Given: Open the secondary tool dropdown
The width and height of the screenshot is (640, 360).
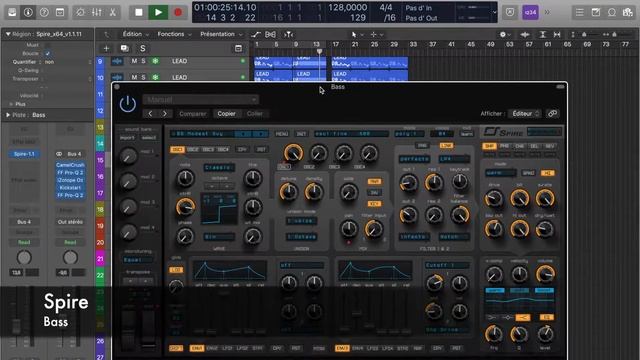Looking at the screenshot, I should click(376, 35).
